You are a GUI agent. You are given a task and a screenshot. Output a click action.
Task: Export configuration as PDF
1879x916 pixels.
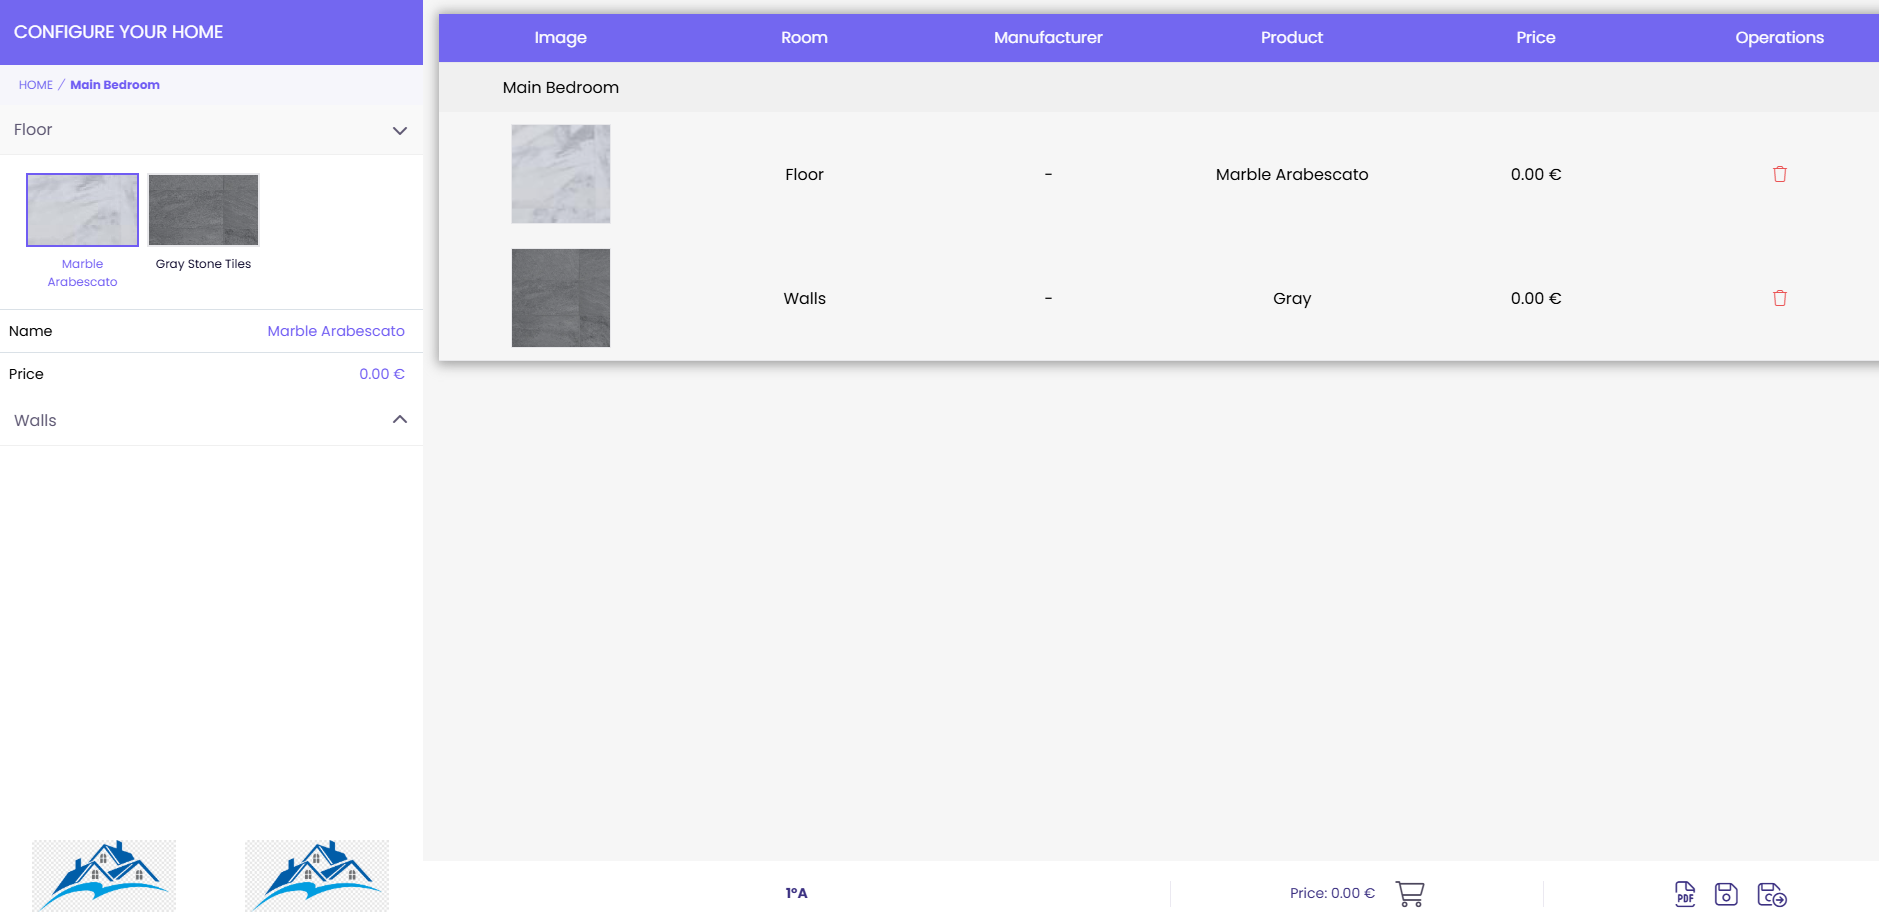pyautogui.click(x=1685, y=893)
